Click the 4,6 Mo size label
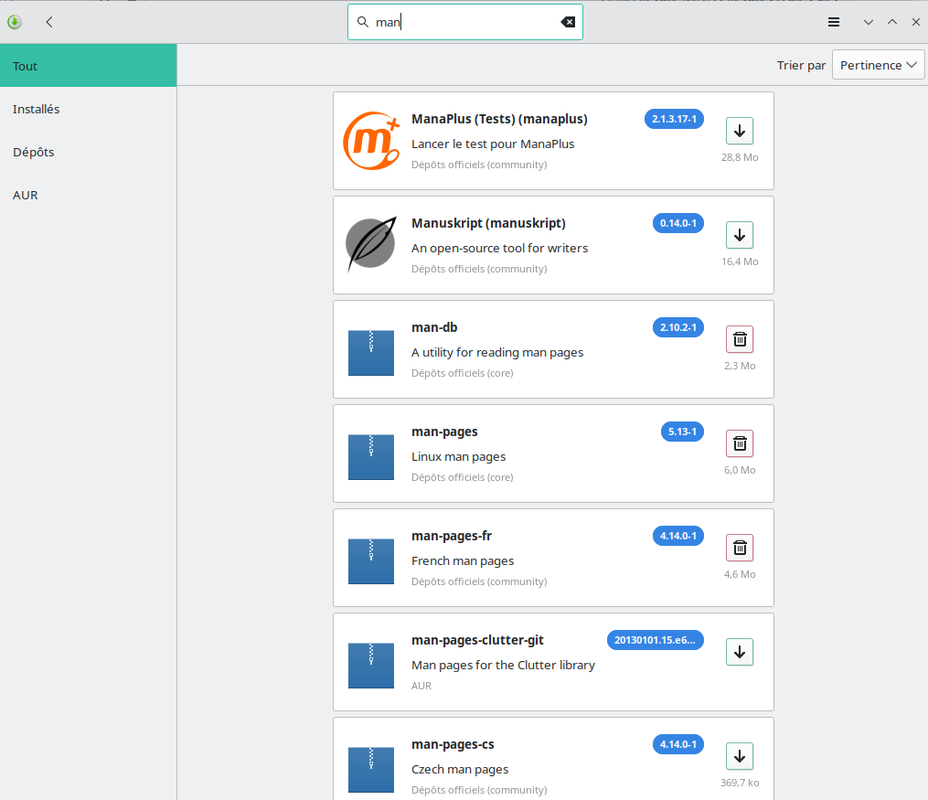This screenshot has height=800, width=928. (x=739, y=574)
